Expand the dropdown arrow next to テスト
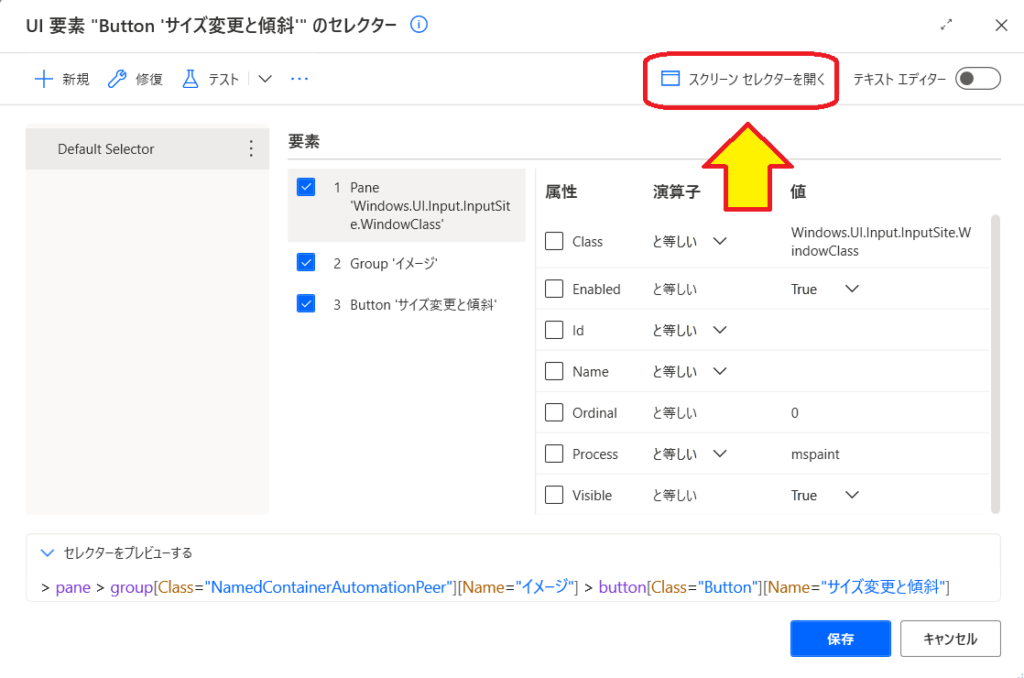The width and height of the screenshot is (1024, 678). [x=265, y=79]
